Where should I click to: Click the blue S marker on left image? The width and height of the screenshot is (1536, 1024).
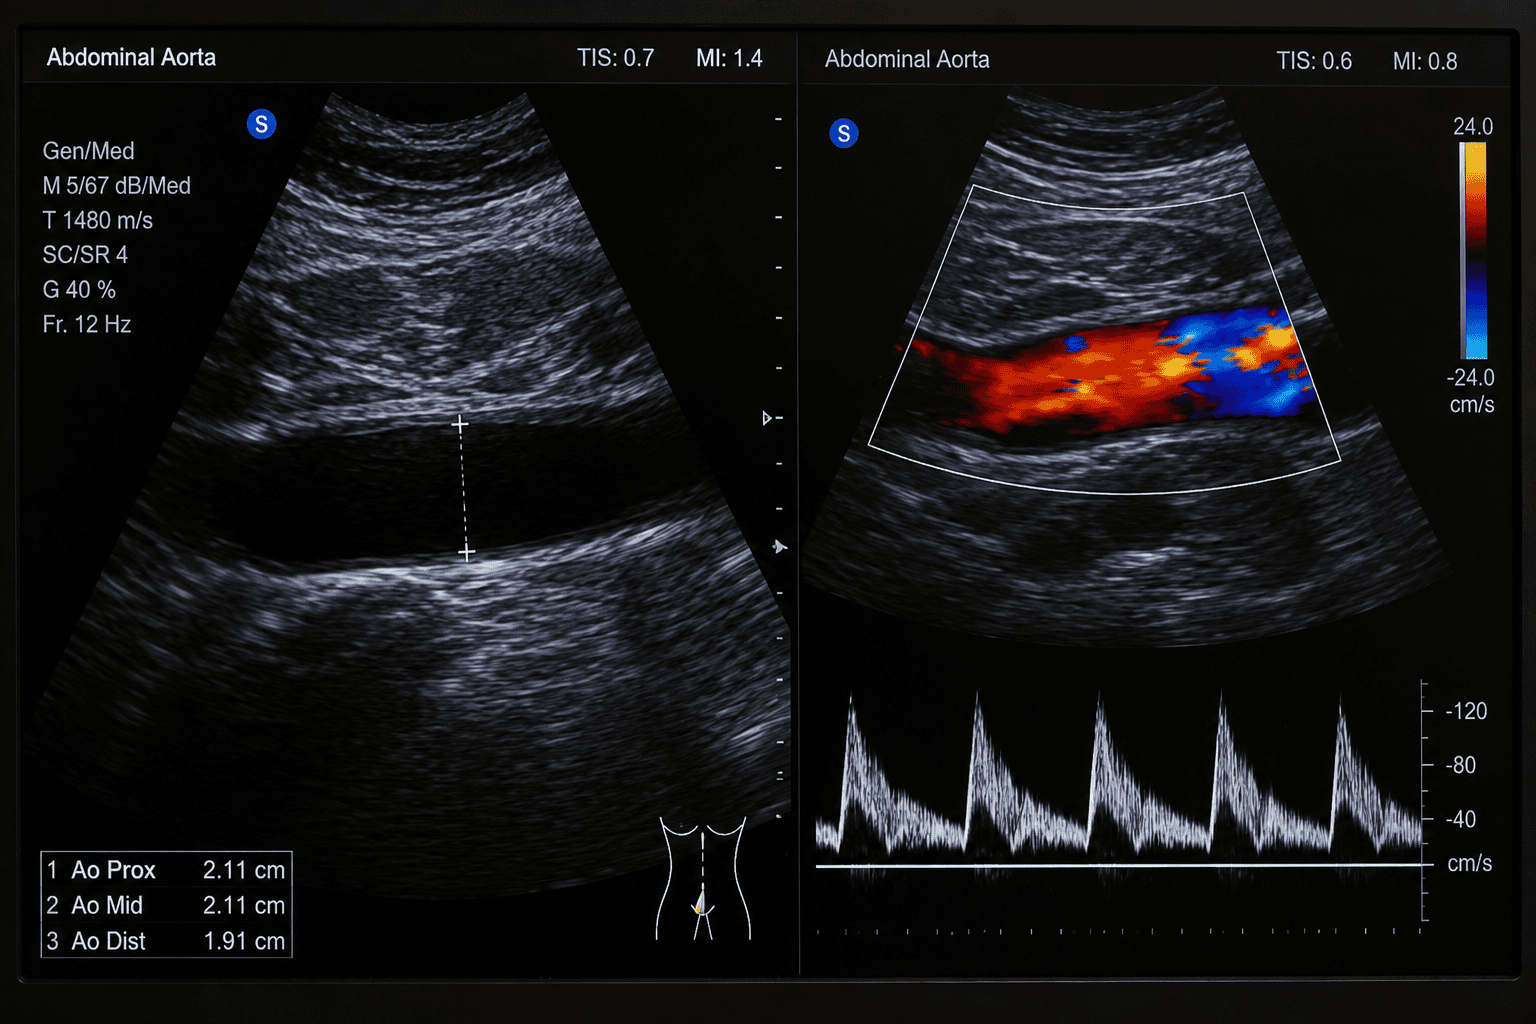coord(261,124)
